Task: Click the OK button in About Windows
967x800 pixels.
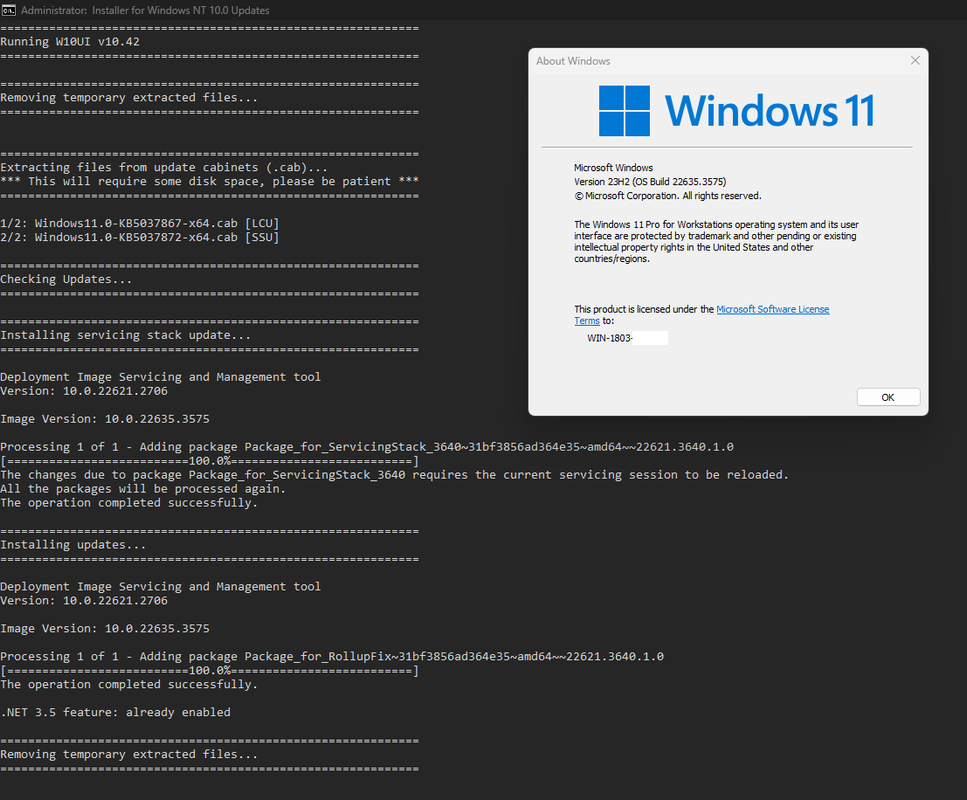Action: click(x=888, y=397)
